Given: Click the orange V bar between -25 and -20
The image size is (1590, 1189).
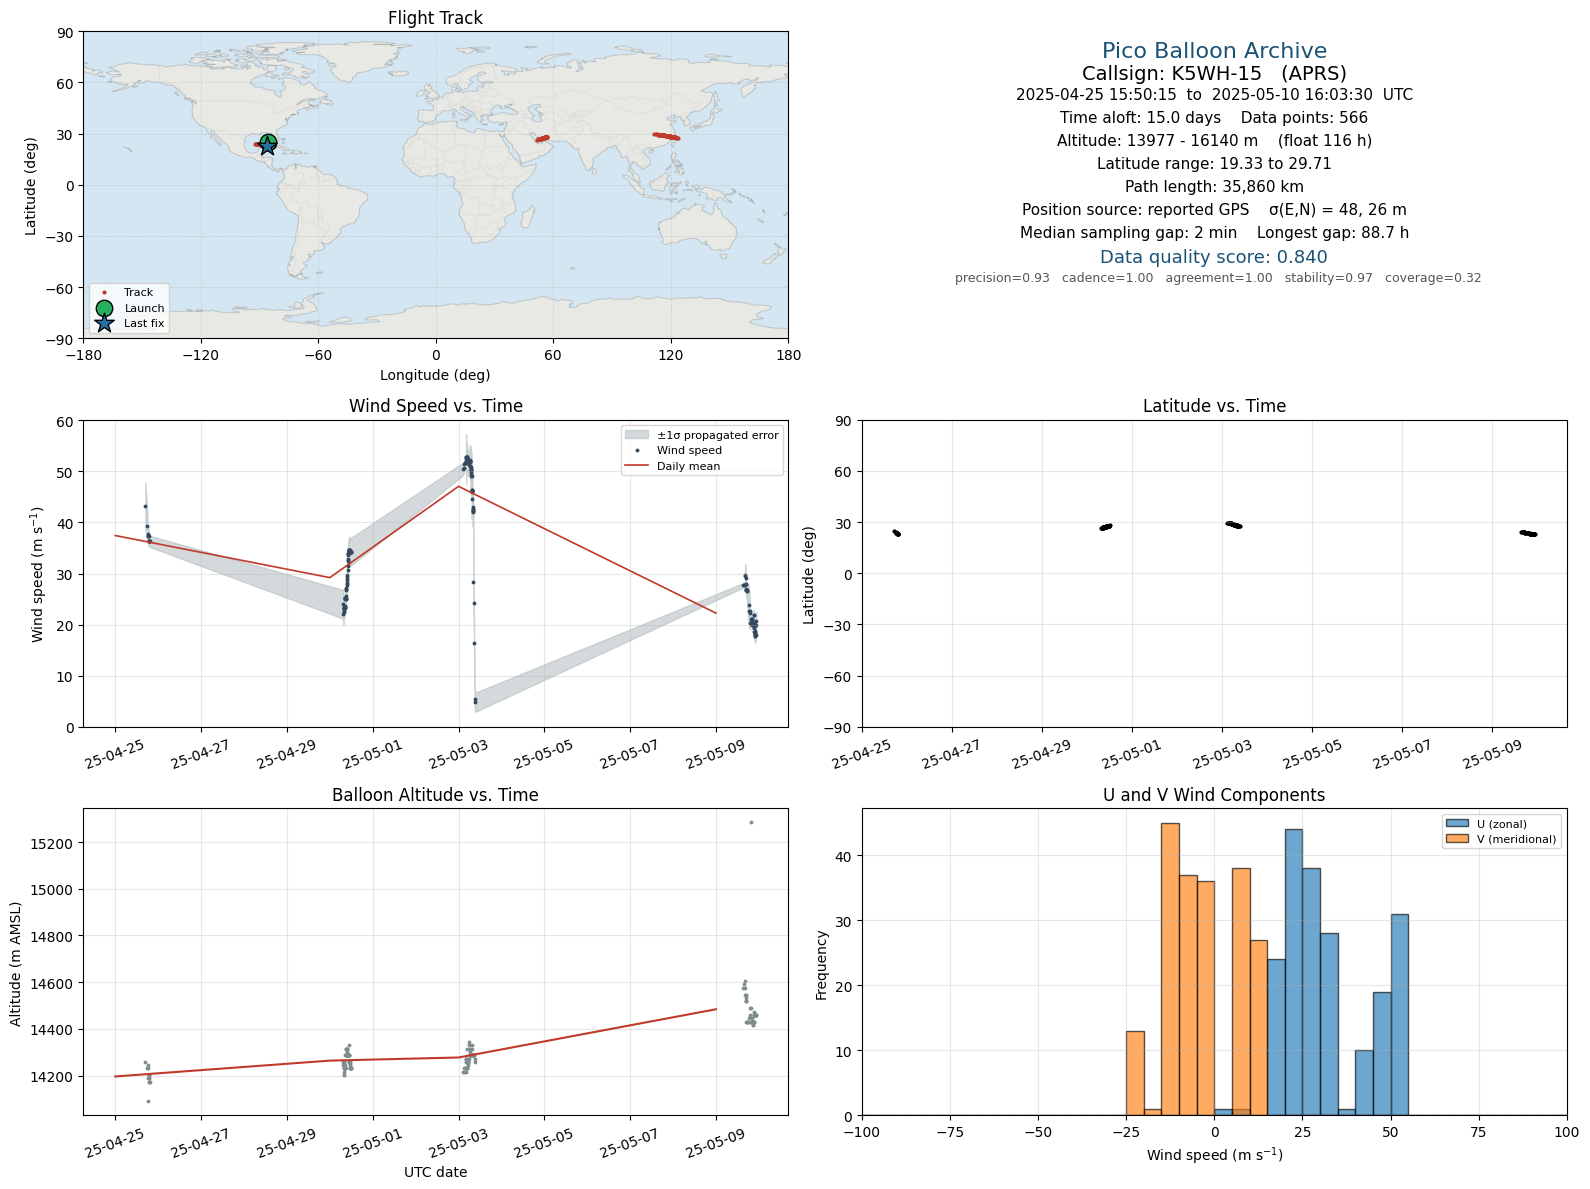Looking at the screenshot, I should click(x=1135, y=1073).
